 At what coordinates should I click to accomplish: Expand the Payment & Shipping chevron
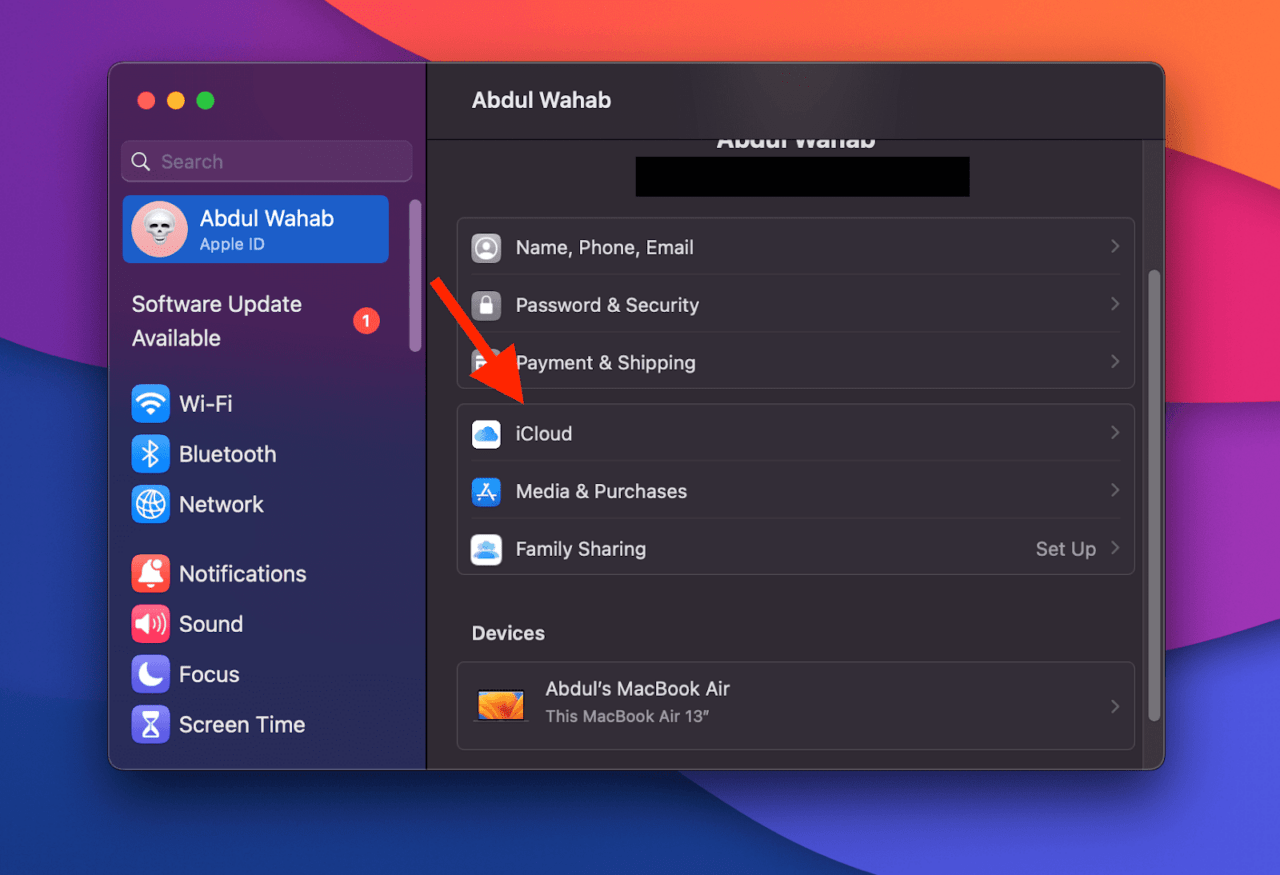1114,362
